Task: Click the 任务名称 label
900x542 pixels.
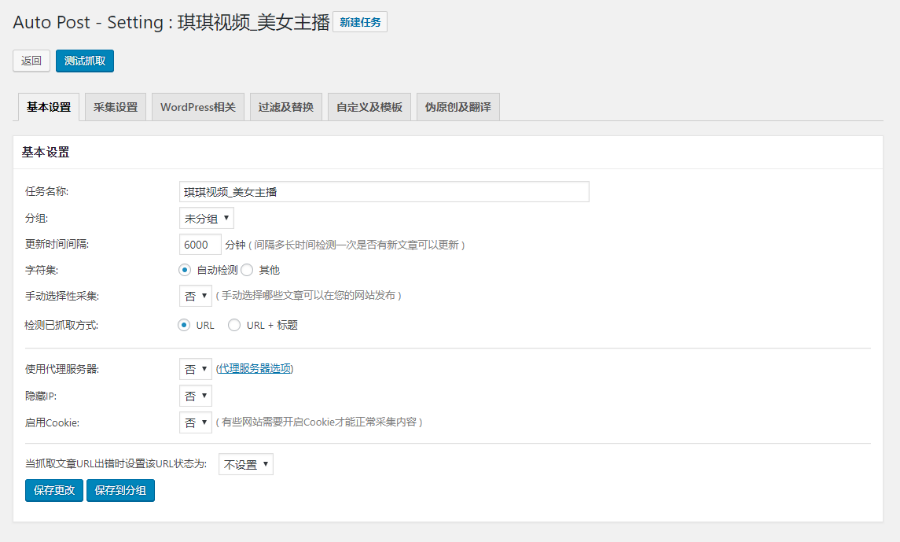Action: pos(46,192)
